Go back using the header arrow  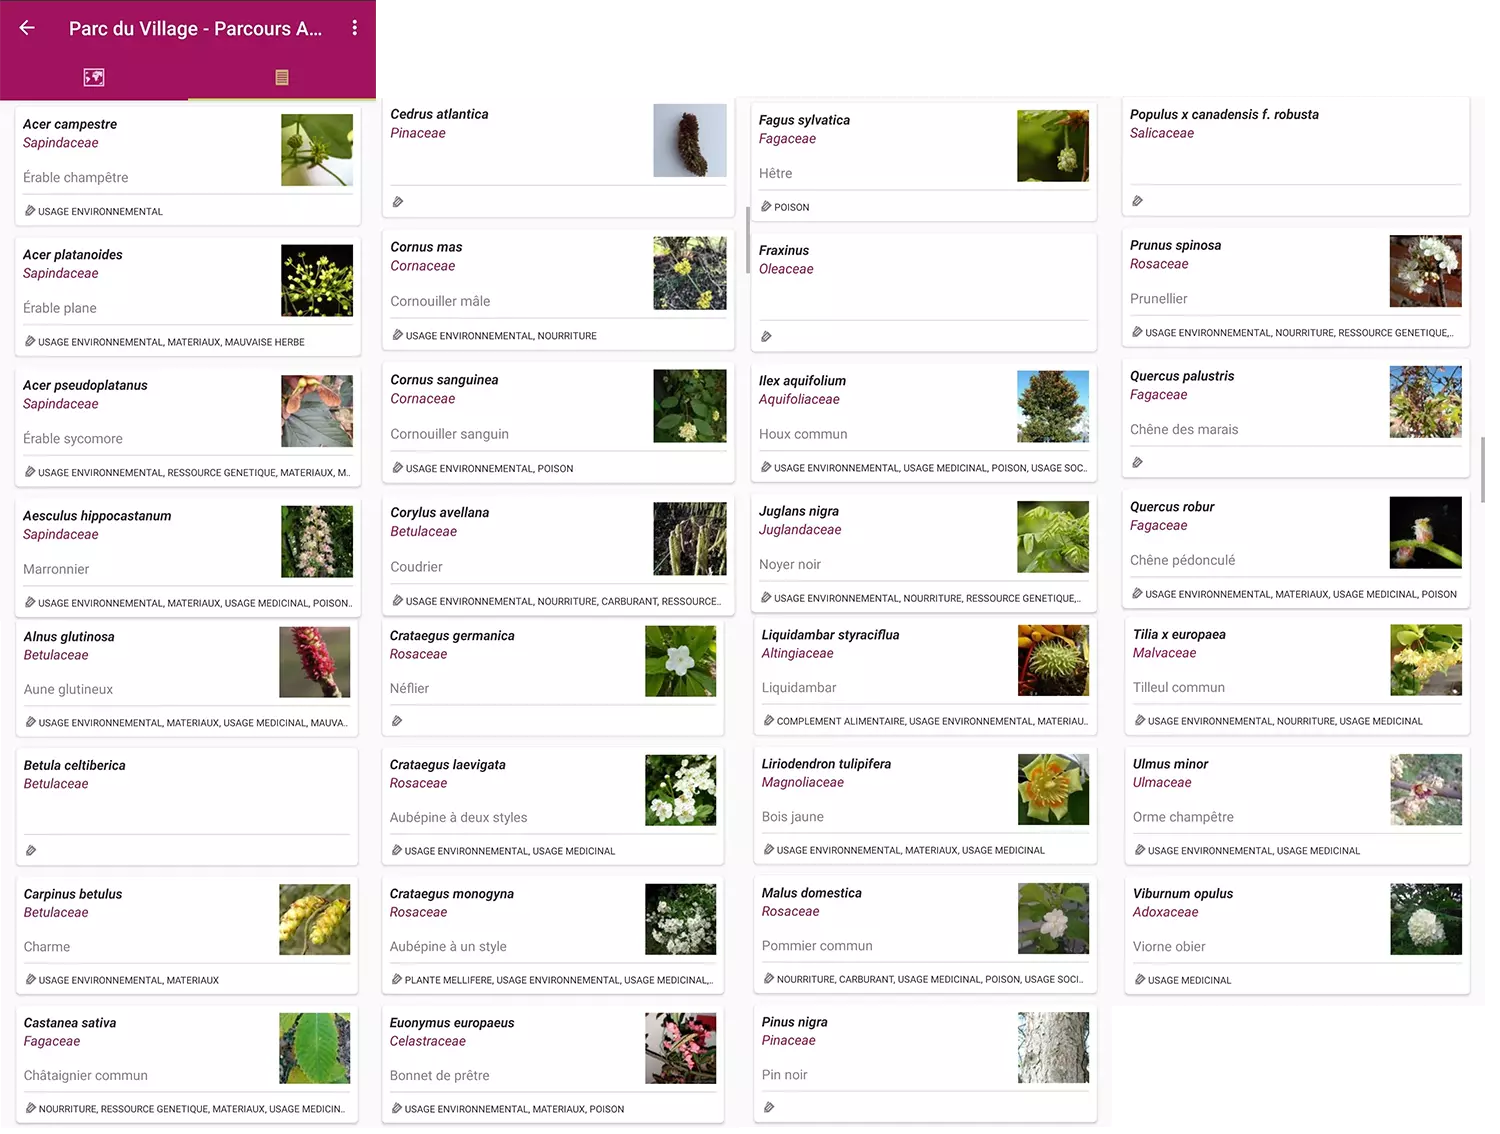[27, 28]
